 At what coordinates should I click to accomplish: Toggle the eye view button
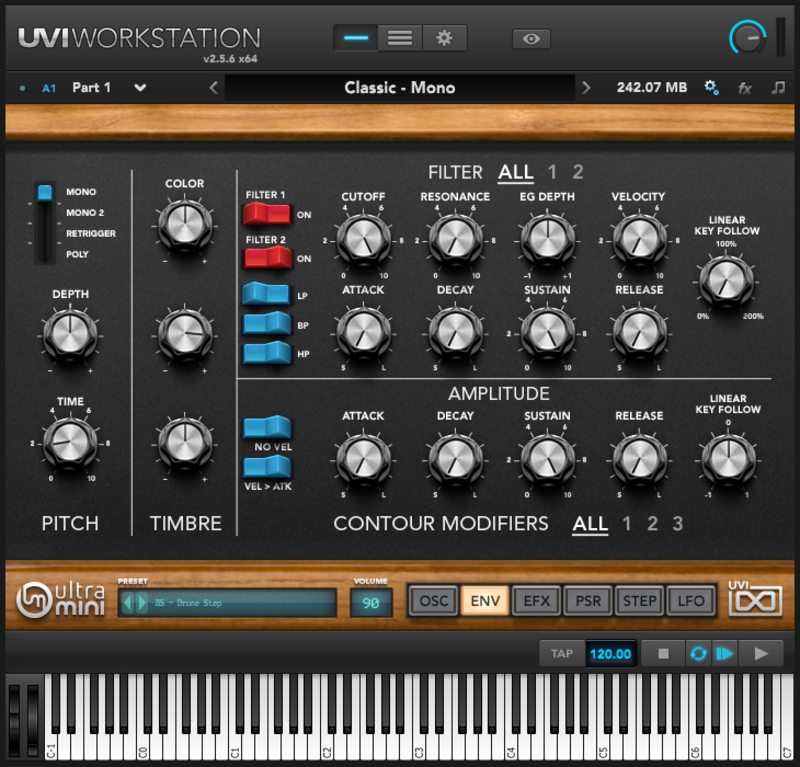click(531, 39)
